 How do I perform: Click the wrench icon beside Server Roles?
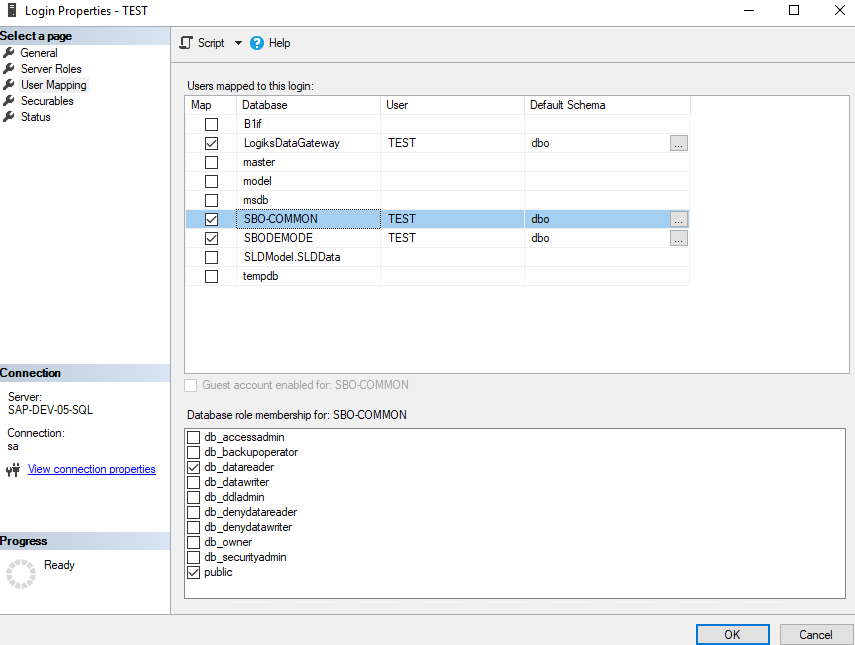coord(10,69)
